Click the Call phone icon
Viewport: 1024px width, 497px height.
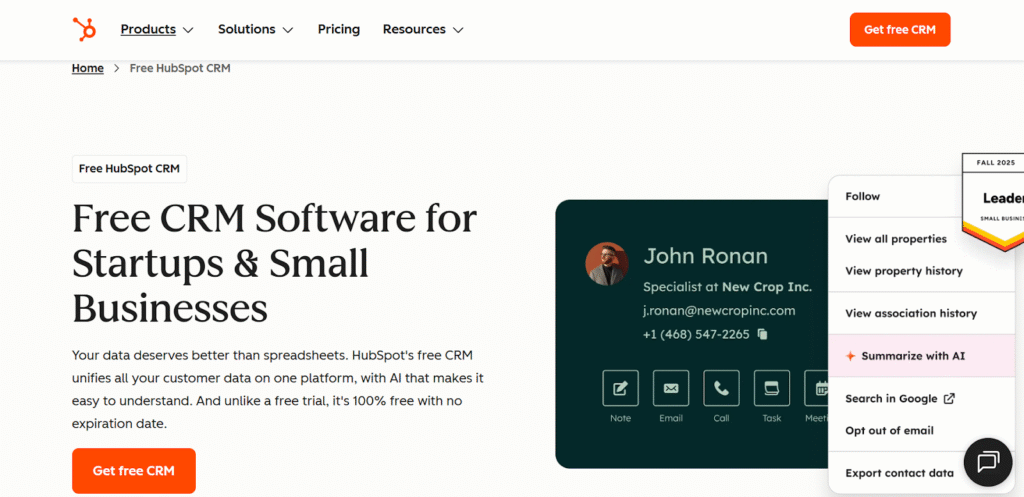coord(721,388)
